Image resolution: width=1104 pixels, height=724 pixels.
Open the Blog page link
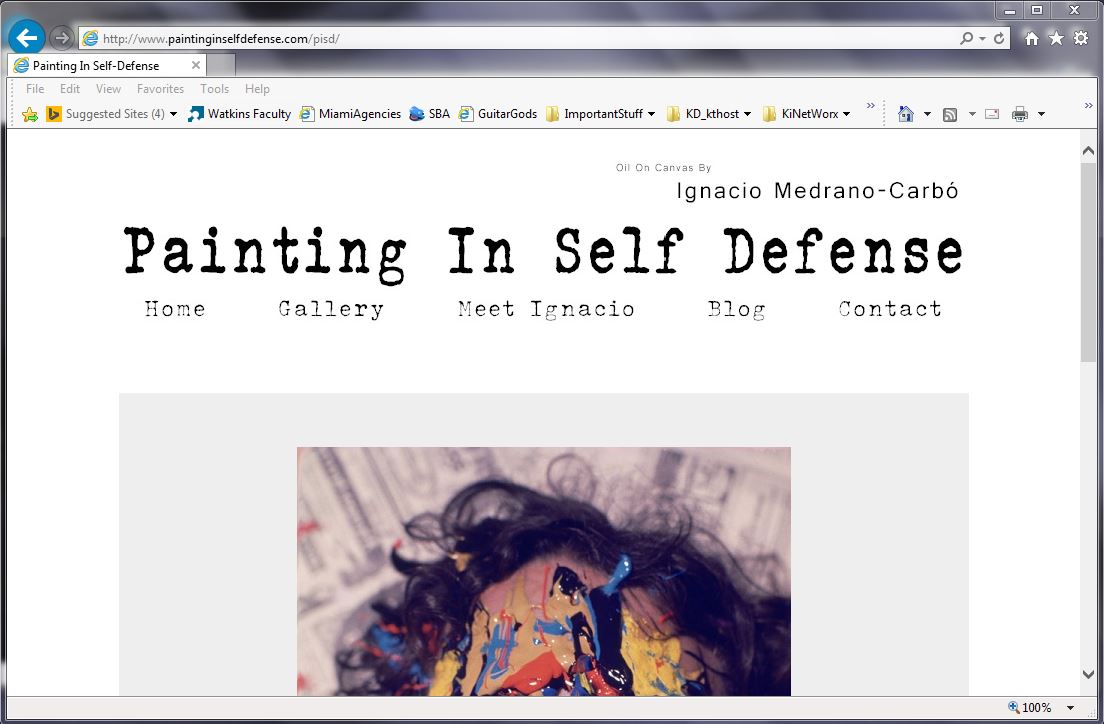coord(736,309)
